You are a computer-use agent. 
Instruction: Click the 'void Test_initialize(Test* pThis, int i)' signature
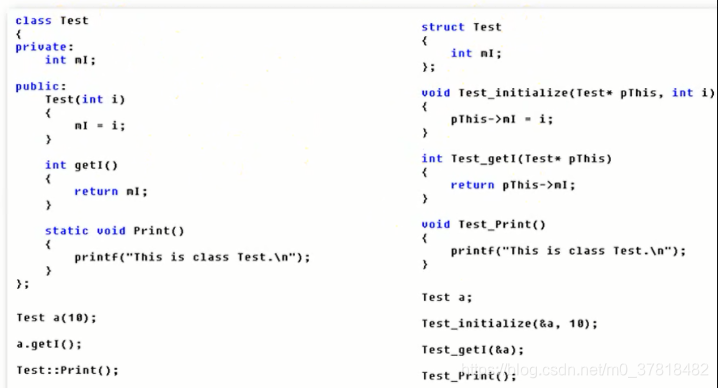tap(568, 93)
